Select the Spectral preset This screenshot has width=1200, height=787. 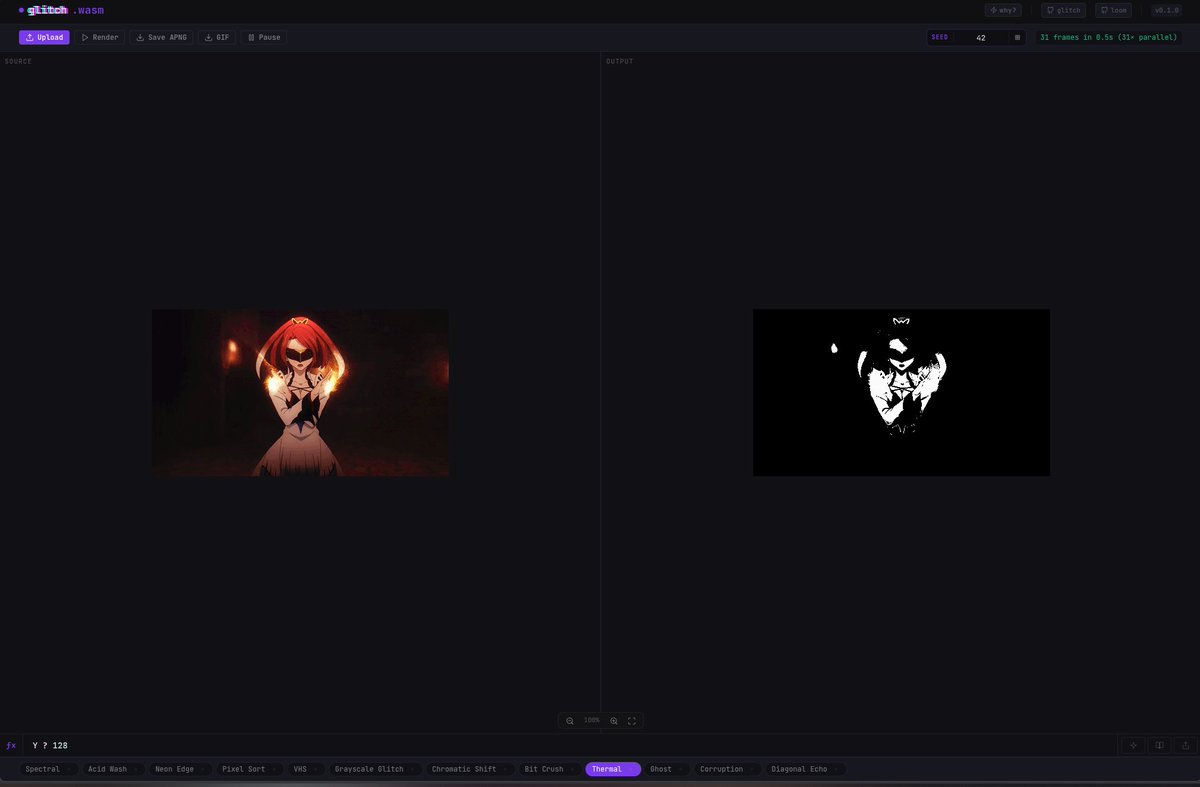click(48, 769)
